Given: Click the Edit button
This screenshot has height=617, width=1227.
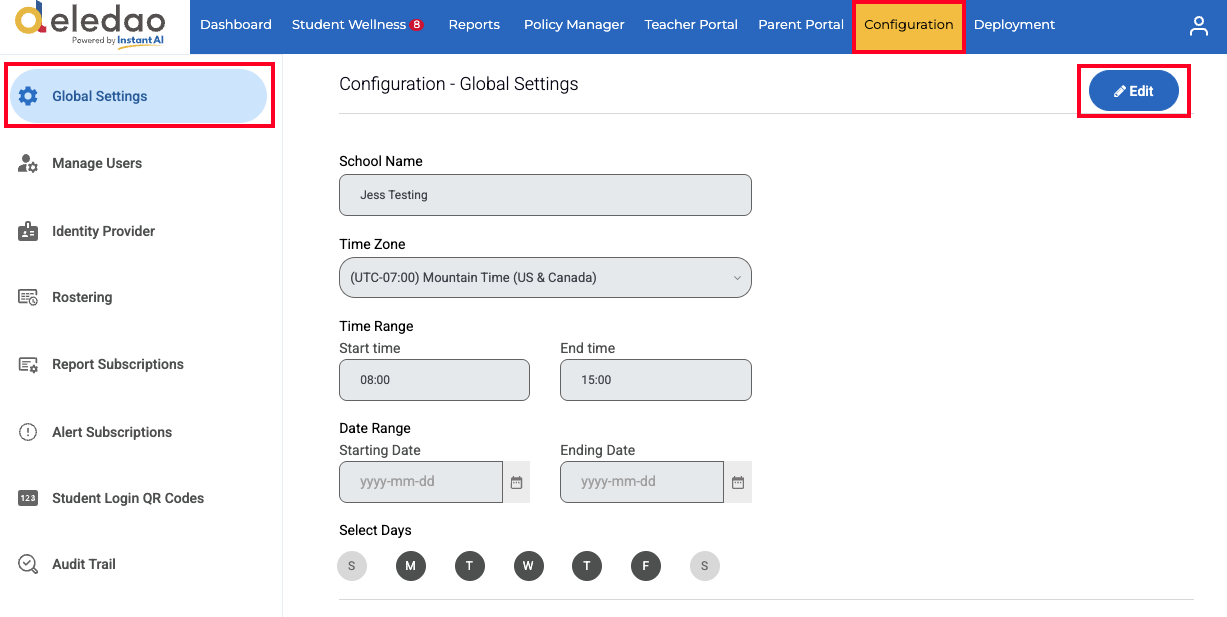Looking at the screenshot, I should coord(1134,91).
